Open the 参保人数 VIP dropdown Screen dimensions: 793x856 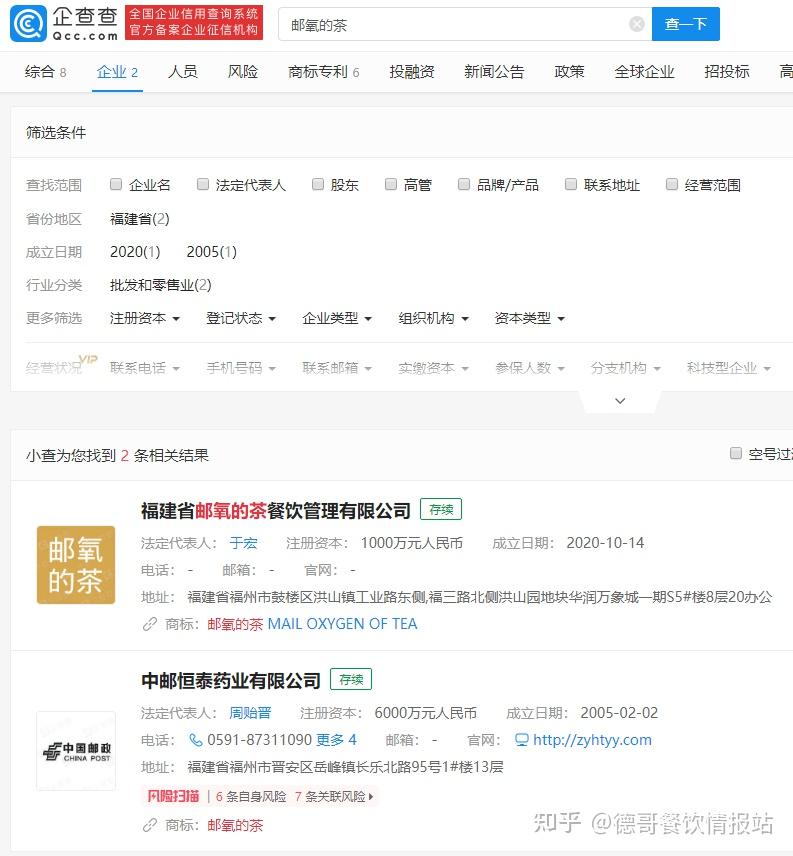coord(529,368)
